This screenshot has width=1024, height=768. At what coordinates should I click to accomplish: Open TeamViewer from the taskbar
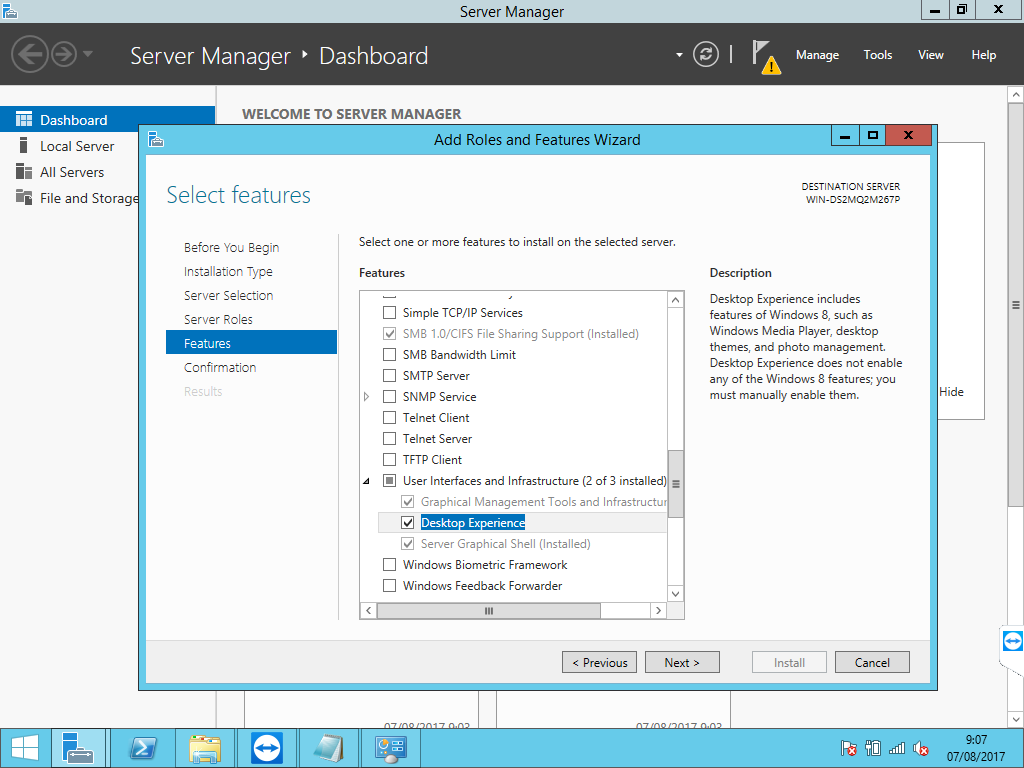266,748
